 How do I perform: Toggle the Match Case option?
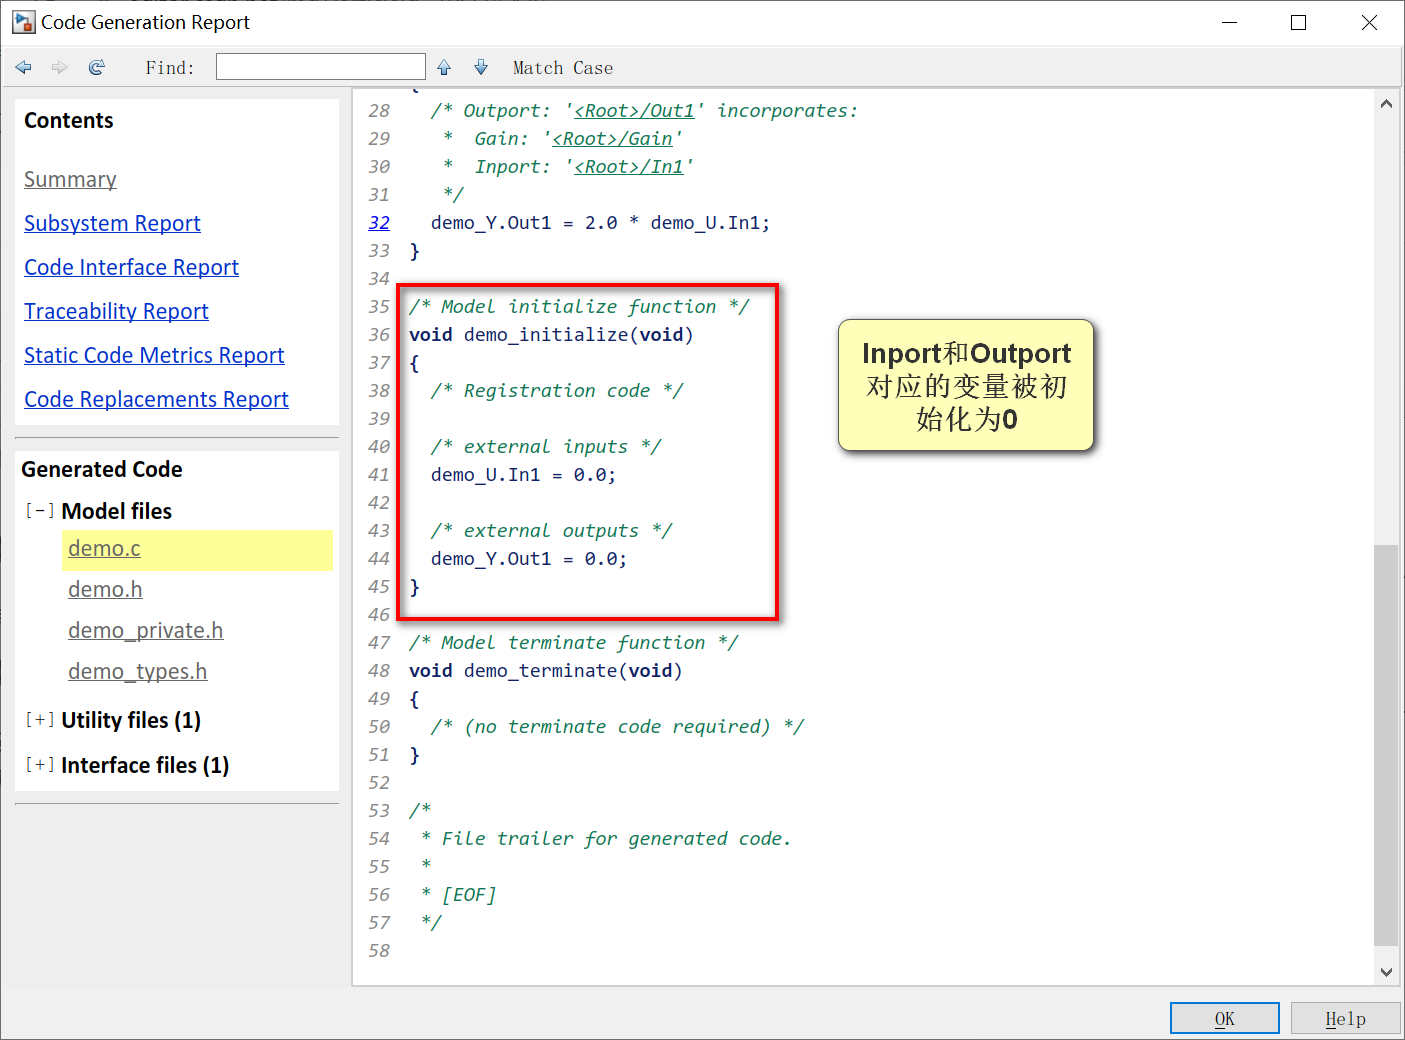pos(563,68)
